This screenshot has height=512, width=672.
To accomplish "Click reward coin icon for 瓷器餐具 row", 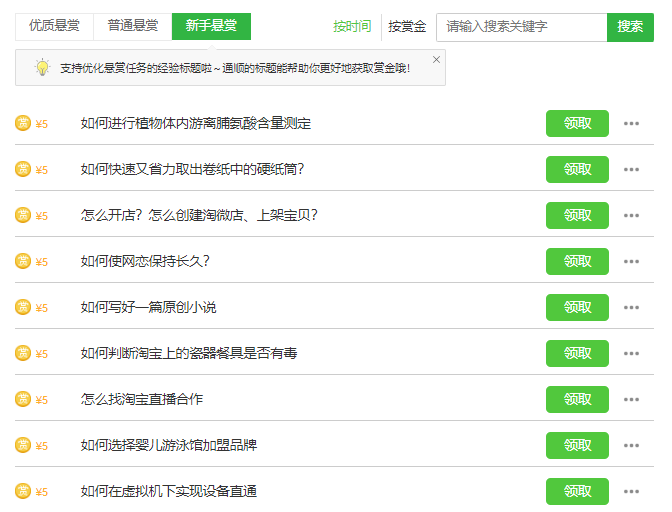I will coord(23,353).
